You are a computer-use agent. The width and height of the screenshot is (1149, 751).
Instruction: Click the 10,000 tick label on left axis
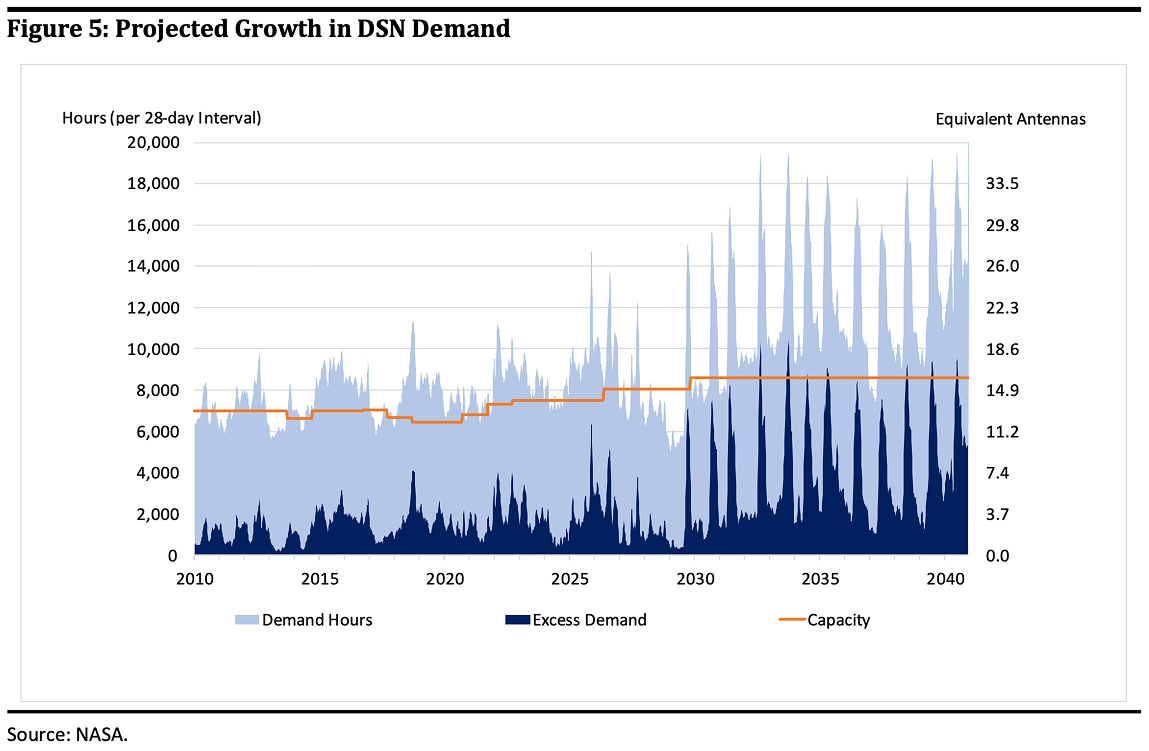pyautogui.click(x=155, y=349)
